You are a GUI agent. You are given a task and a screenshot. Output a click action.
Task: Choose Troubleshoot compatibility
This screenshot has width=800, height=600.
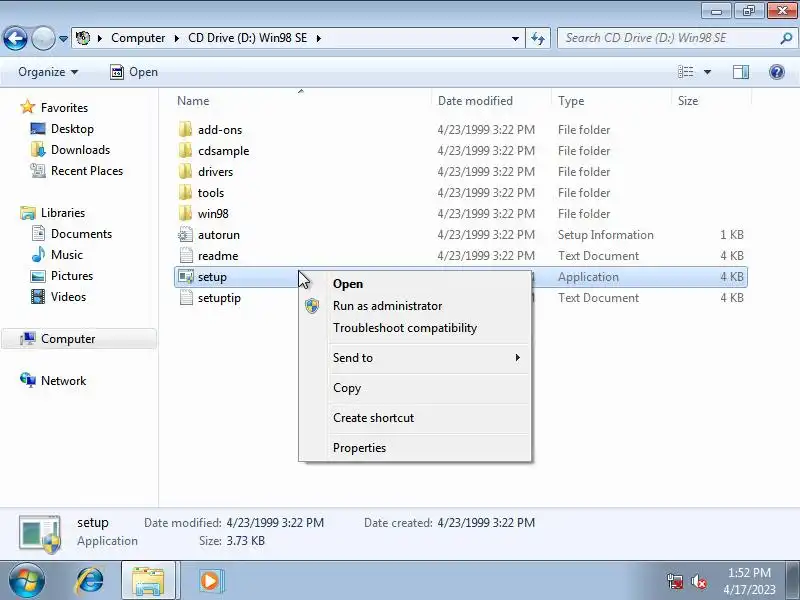[414, 328]
